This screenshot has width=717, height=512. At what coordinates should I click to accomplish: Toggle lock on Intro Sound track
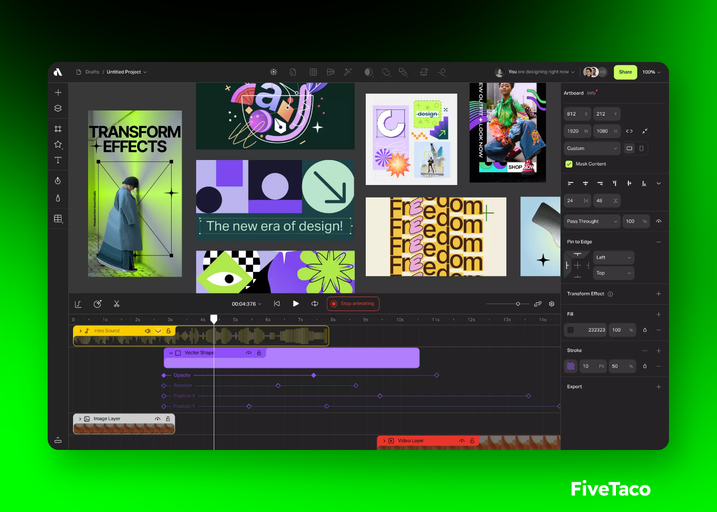[169, 331]
